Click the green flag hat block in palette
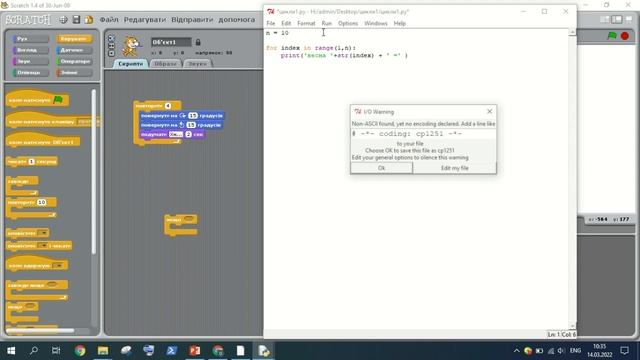Screen dimensions: 640x360 click(x=37, y=99)
